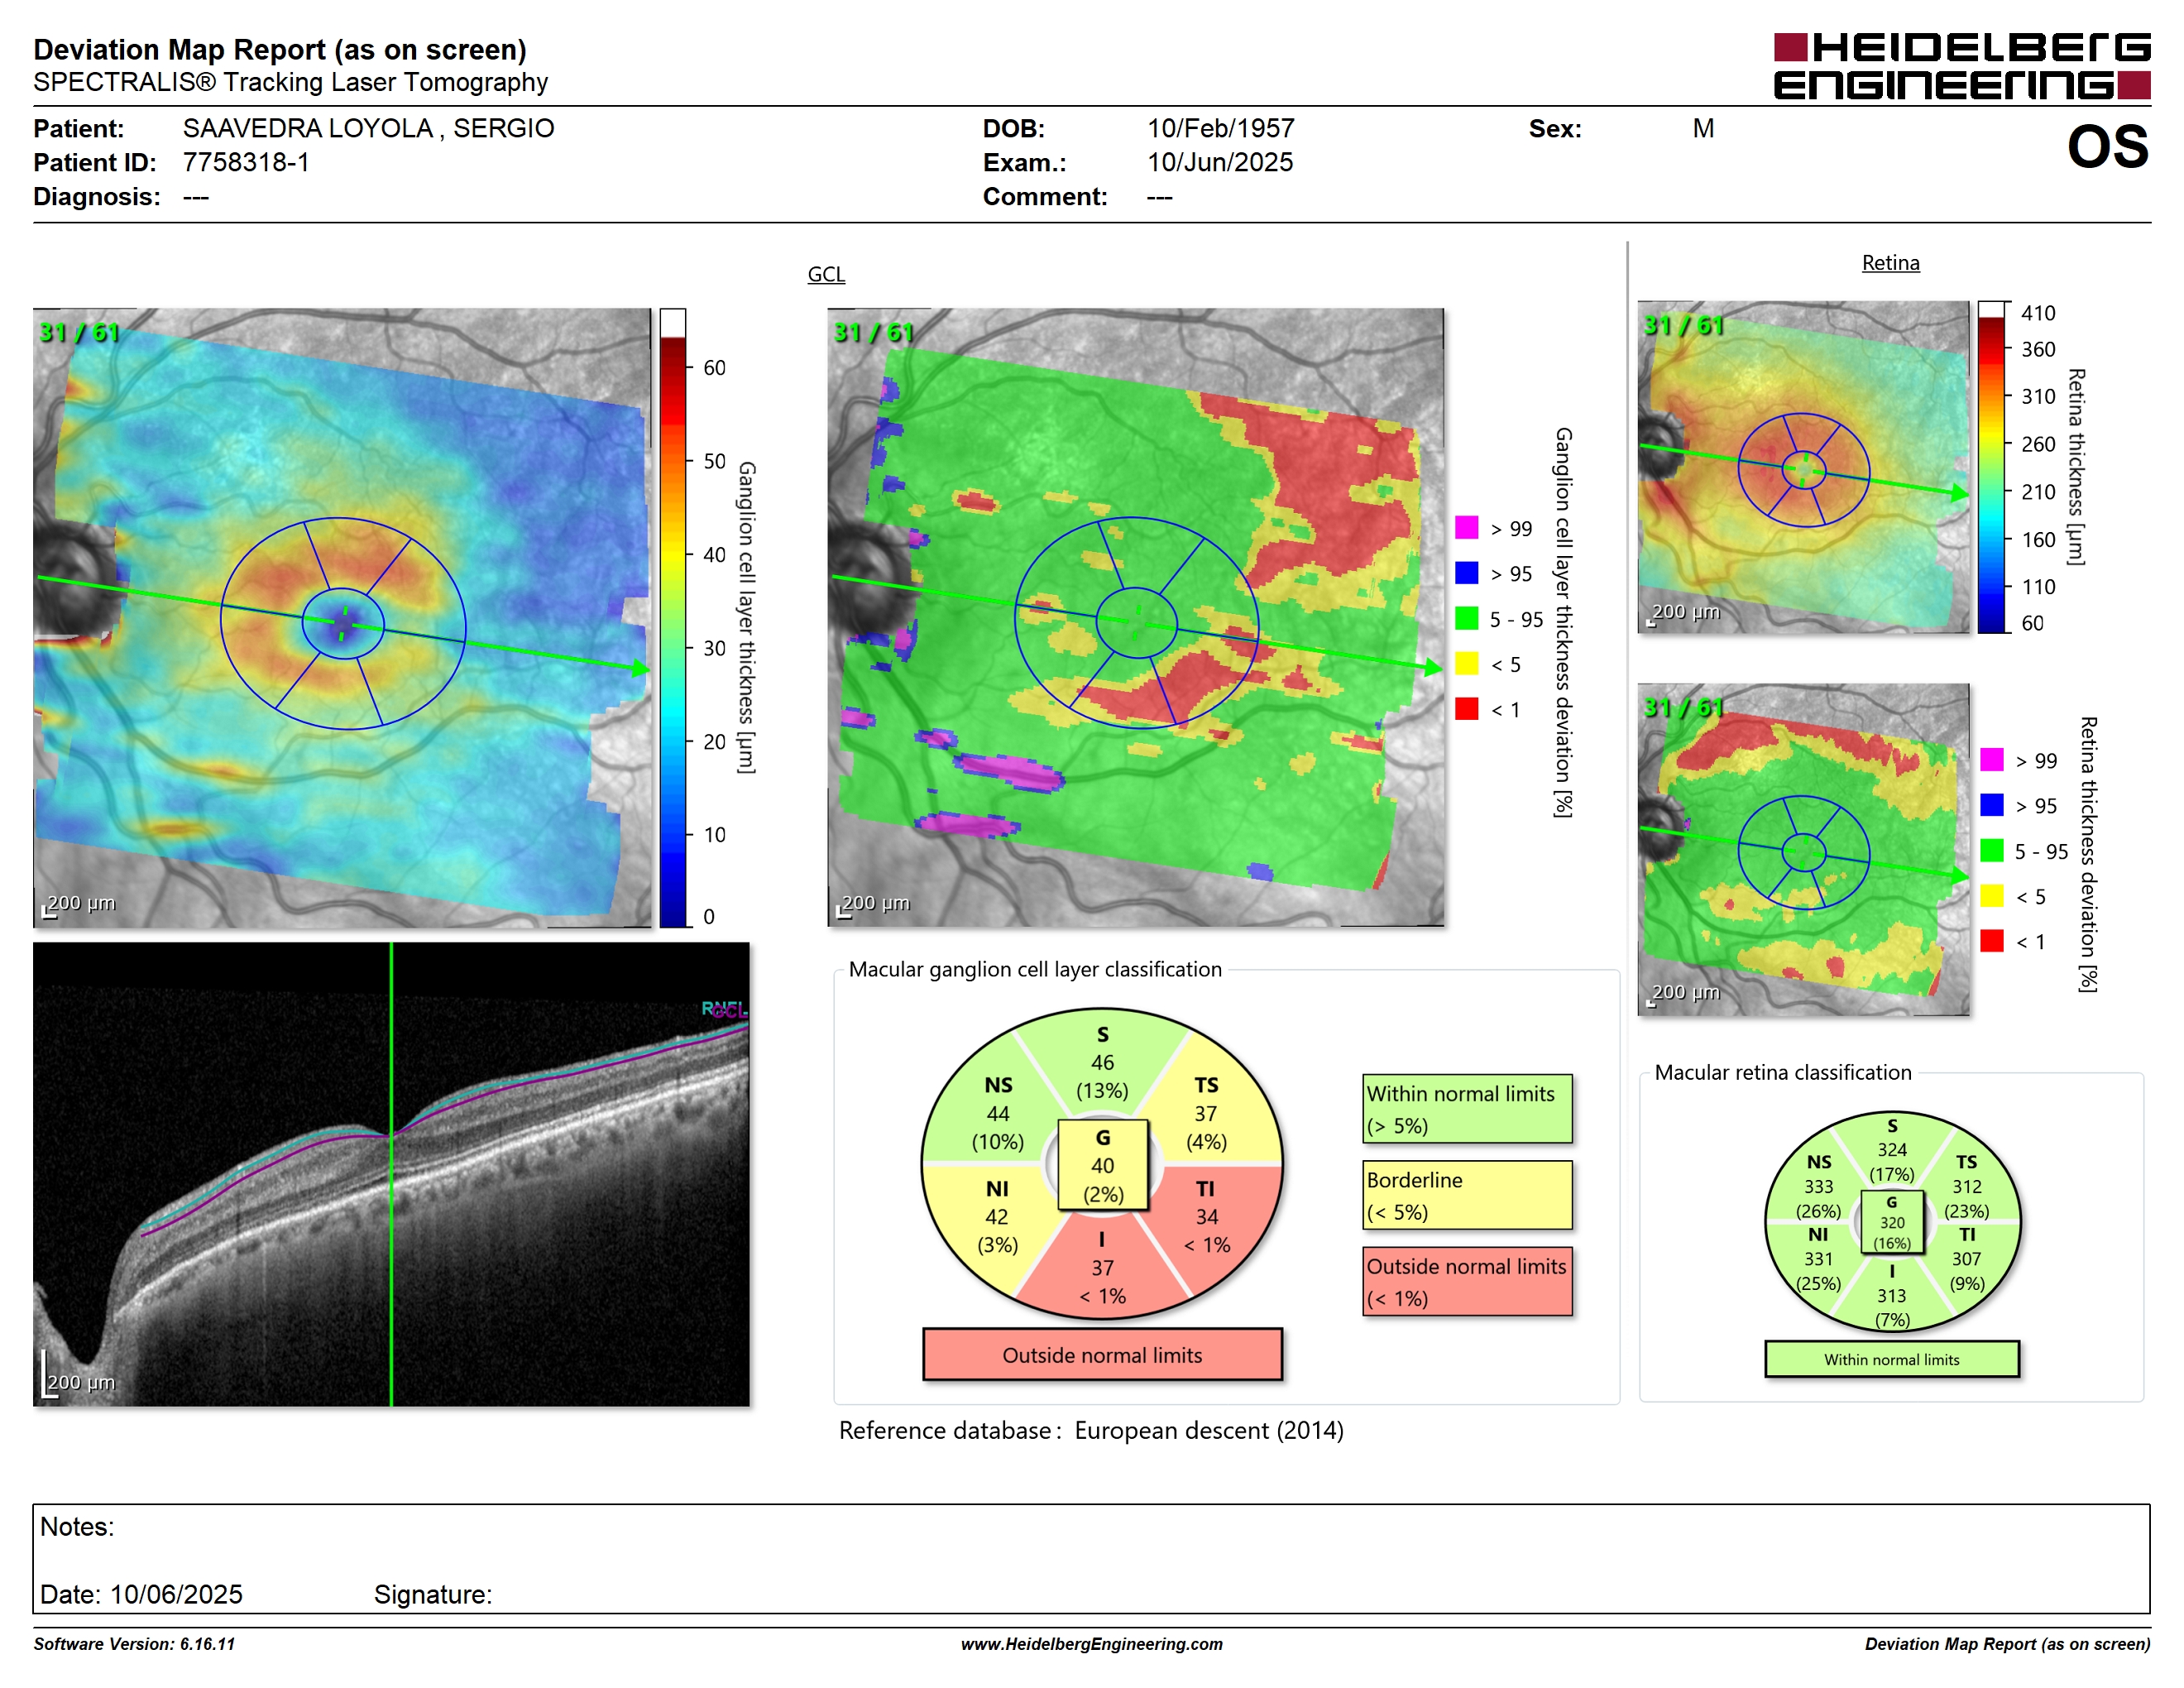The height and width of the screenshot is (1688, 2184).
Task: Click the NS sector 44 (10%) in GCL chart
Action: [998, 1113]
